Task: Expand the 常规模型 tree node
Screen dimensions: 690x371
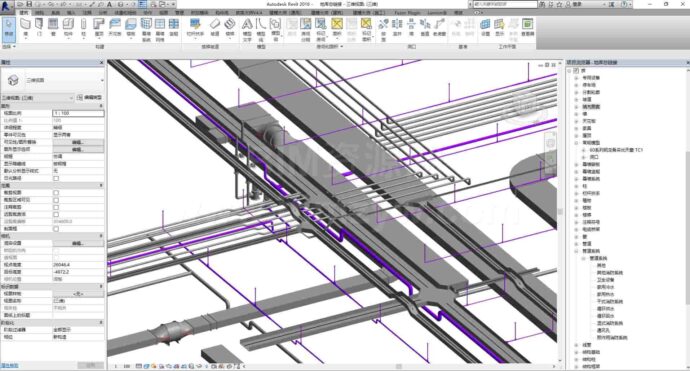Action: [576, 143]
